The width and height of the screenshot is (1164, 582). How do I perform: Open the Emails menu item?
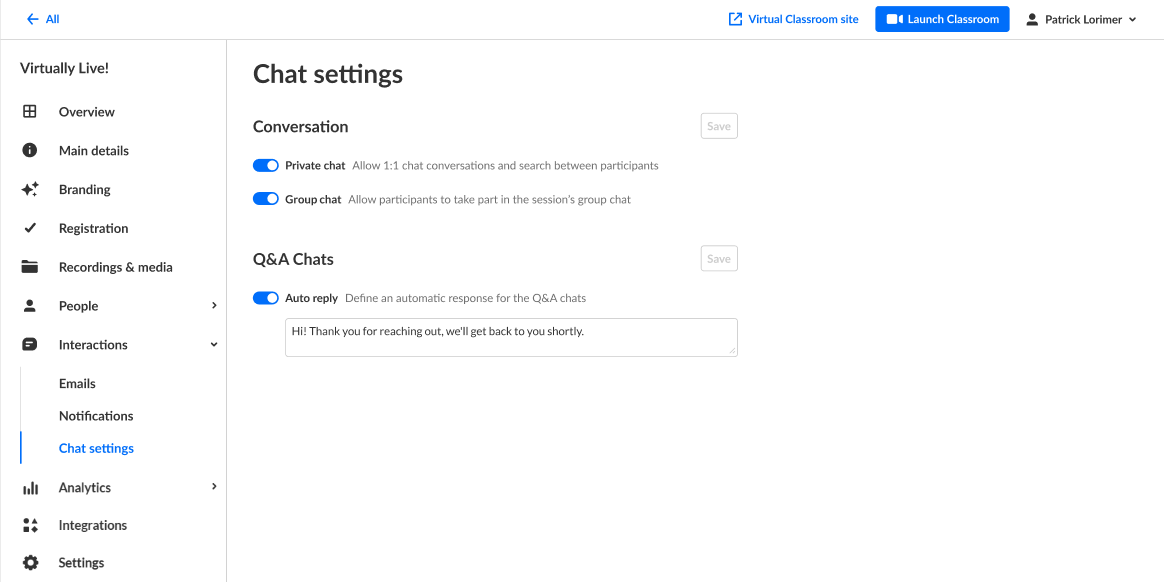tap(77, 384)
